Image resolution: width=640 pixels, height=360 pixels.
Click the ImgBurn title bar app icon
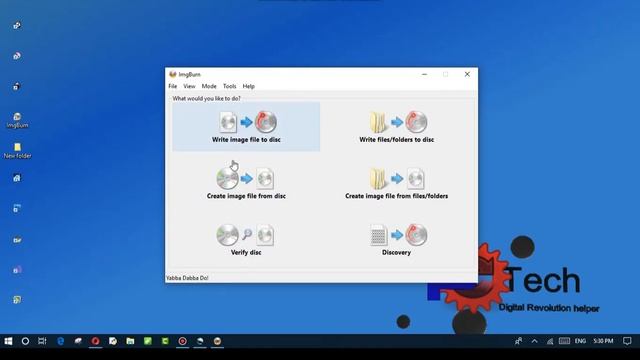point(173,74)
